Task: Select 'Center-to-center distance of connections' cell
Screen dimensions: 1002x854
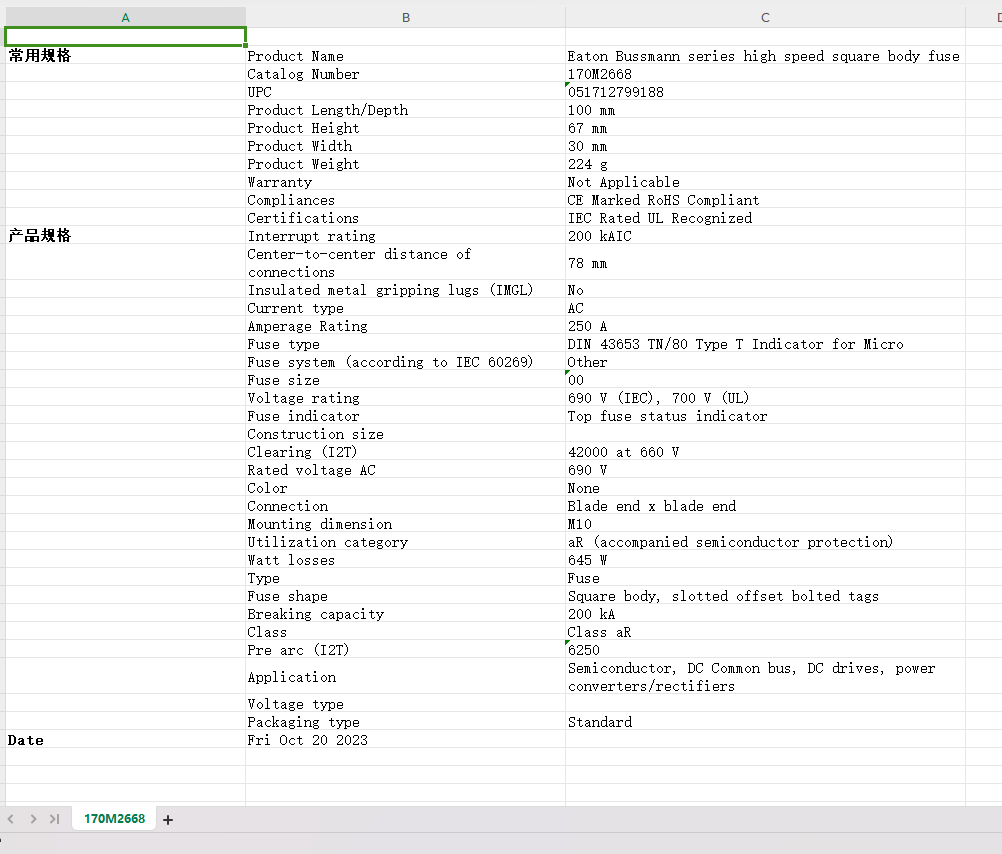Action: (x=406, y=263)
